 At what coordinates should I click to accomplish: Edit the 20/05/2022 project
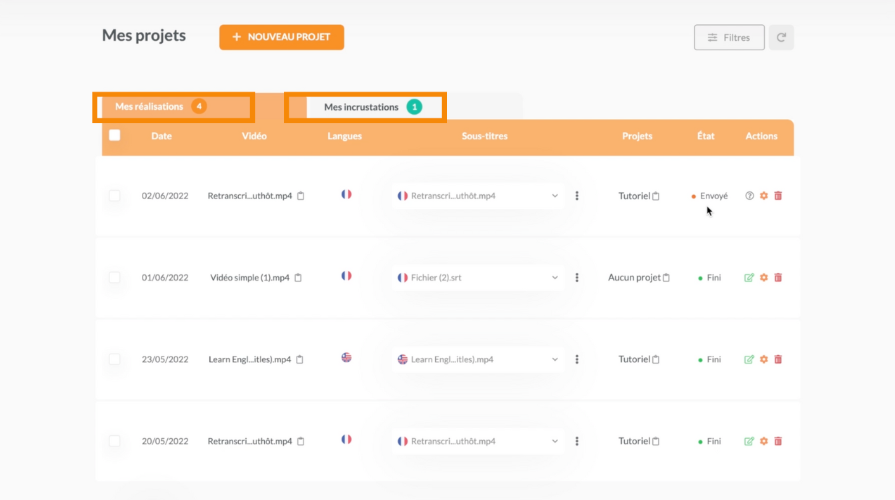(749, 441)
